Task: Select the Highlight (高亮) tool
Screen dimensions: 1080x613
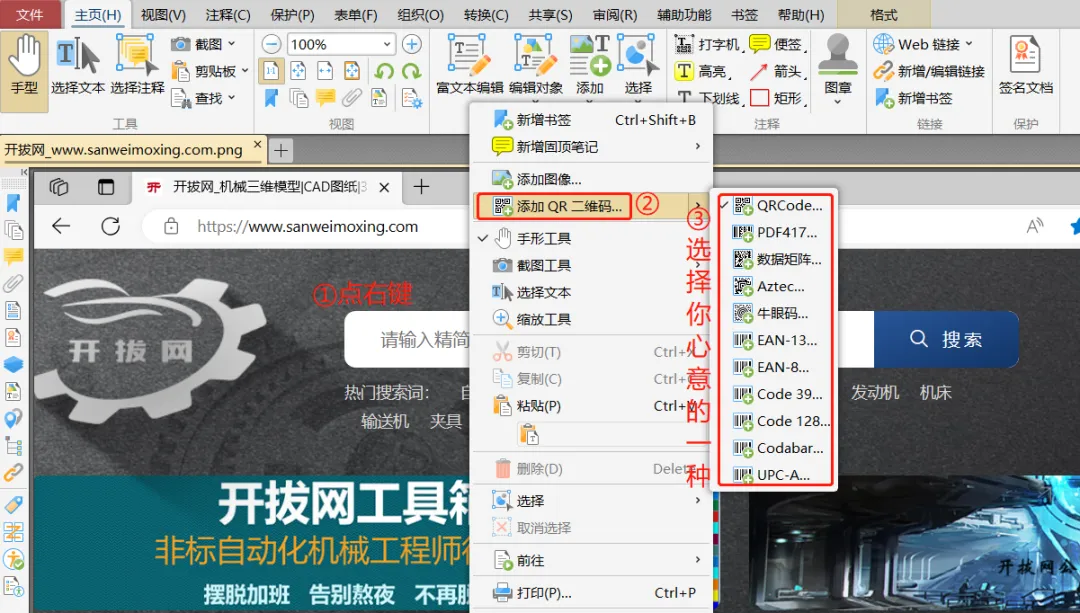Action: [703, 71]
